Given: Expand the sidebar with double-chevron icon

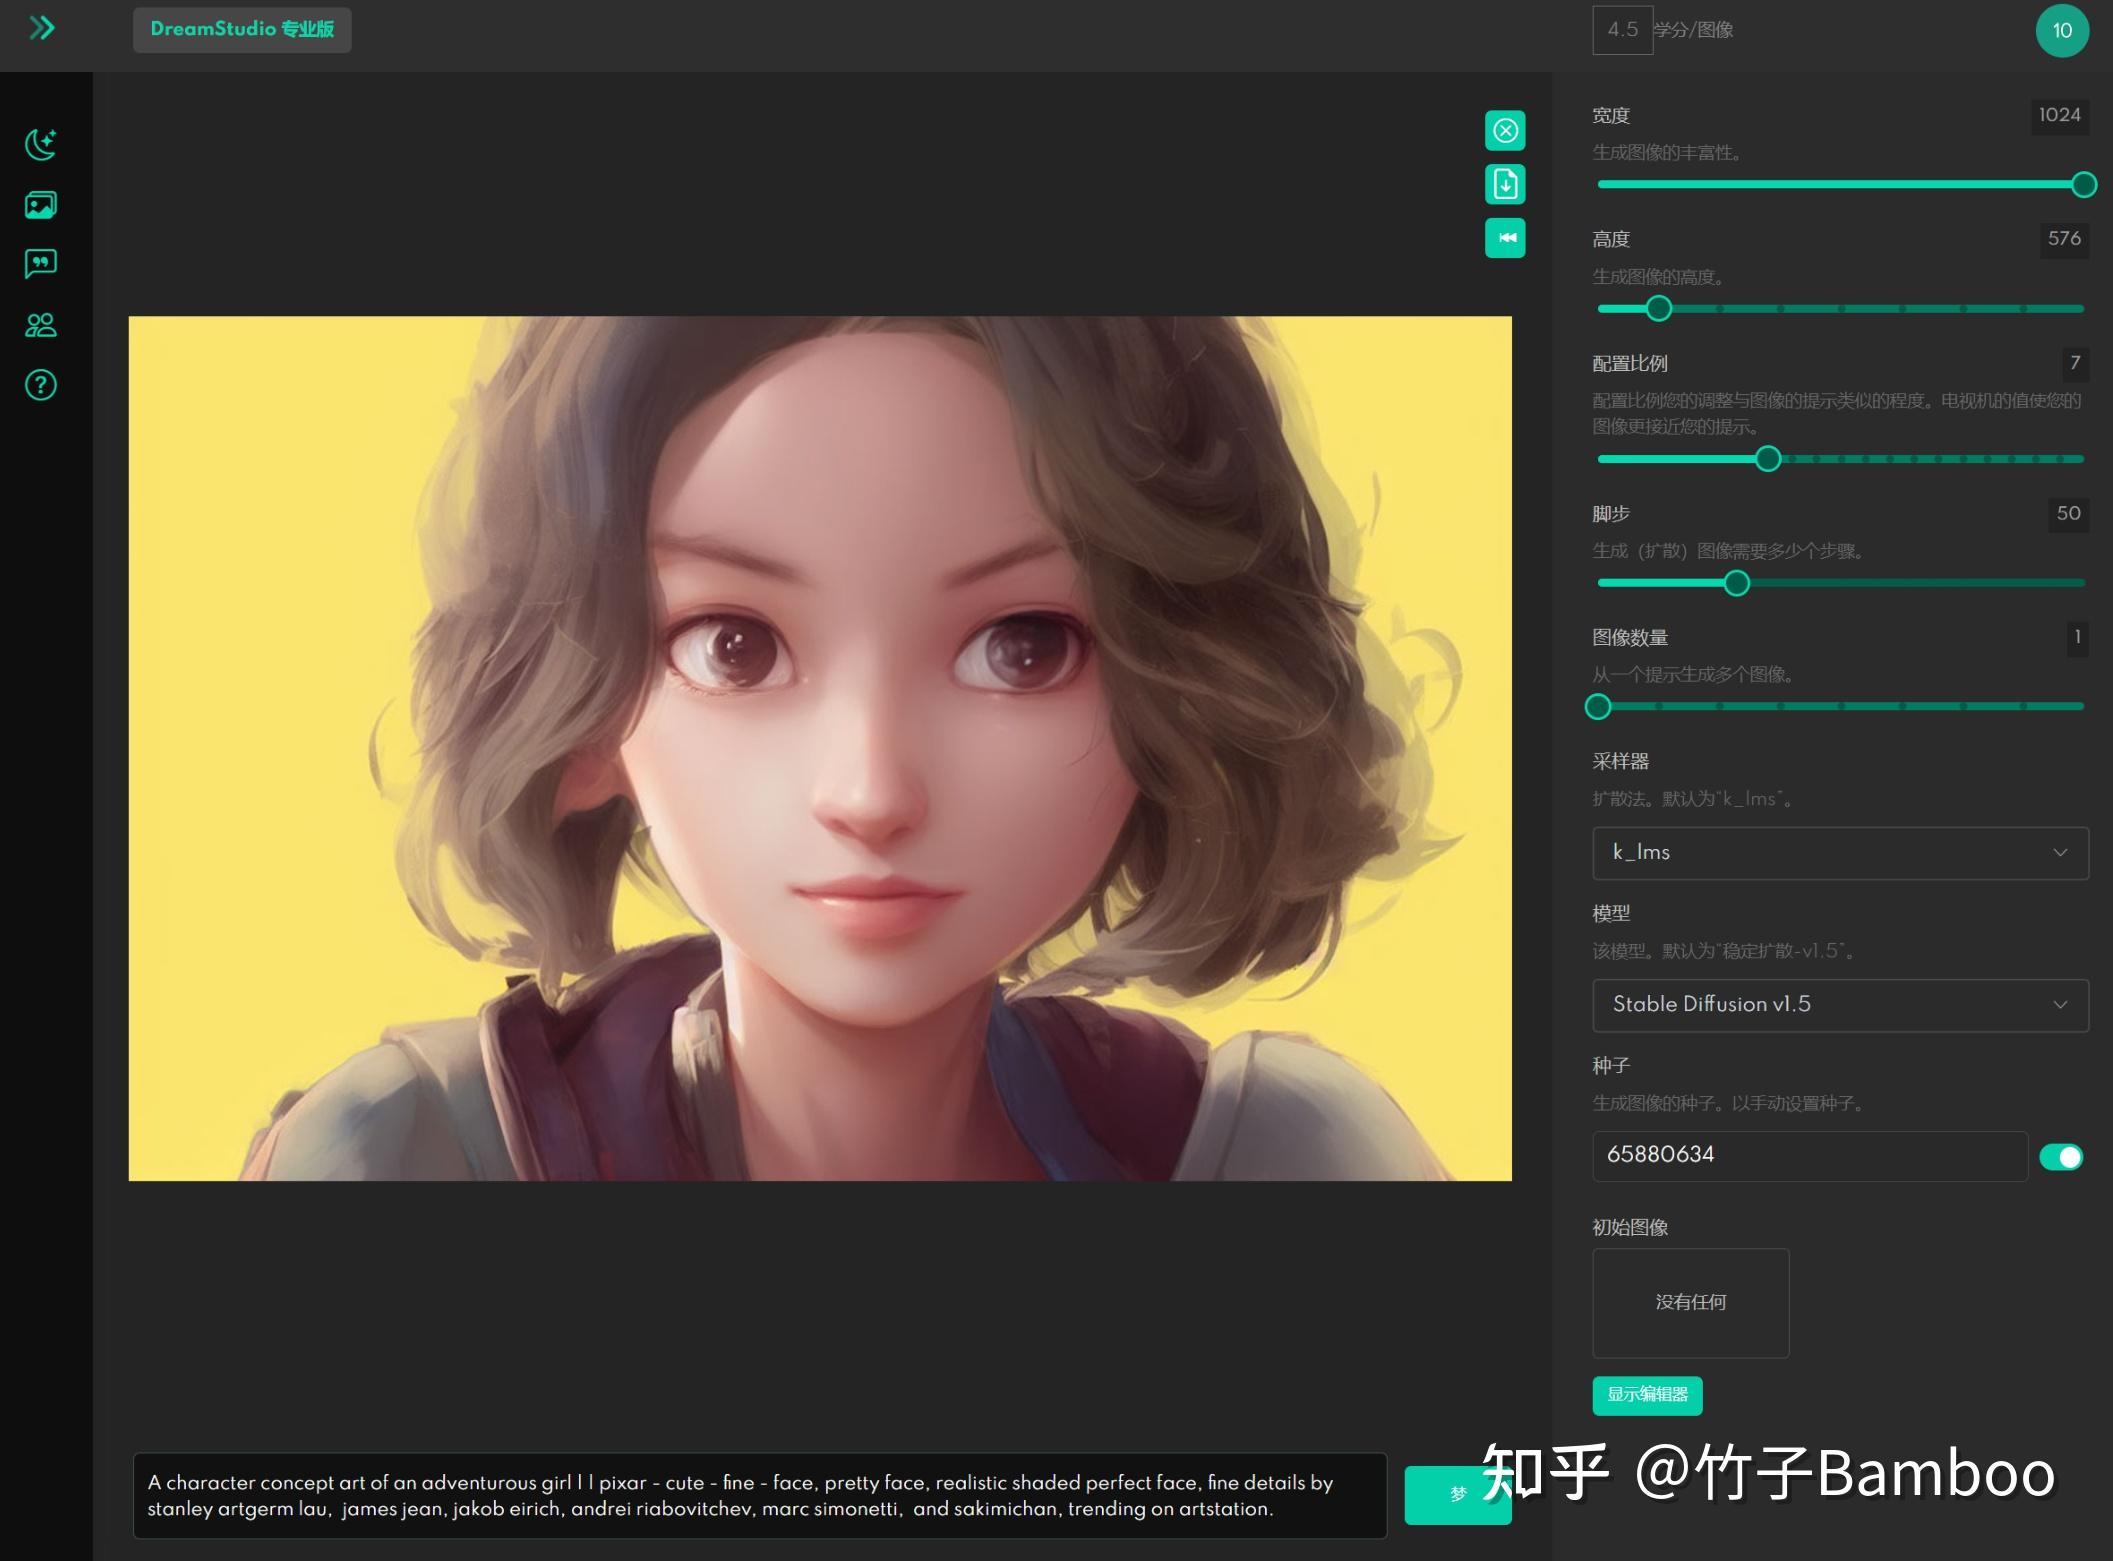Looking at the screenshot, I should click(41, 28).
